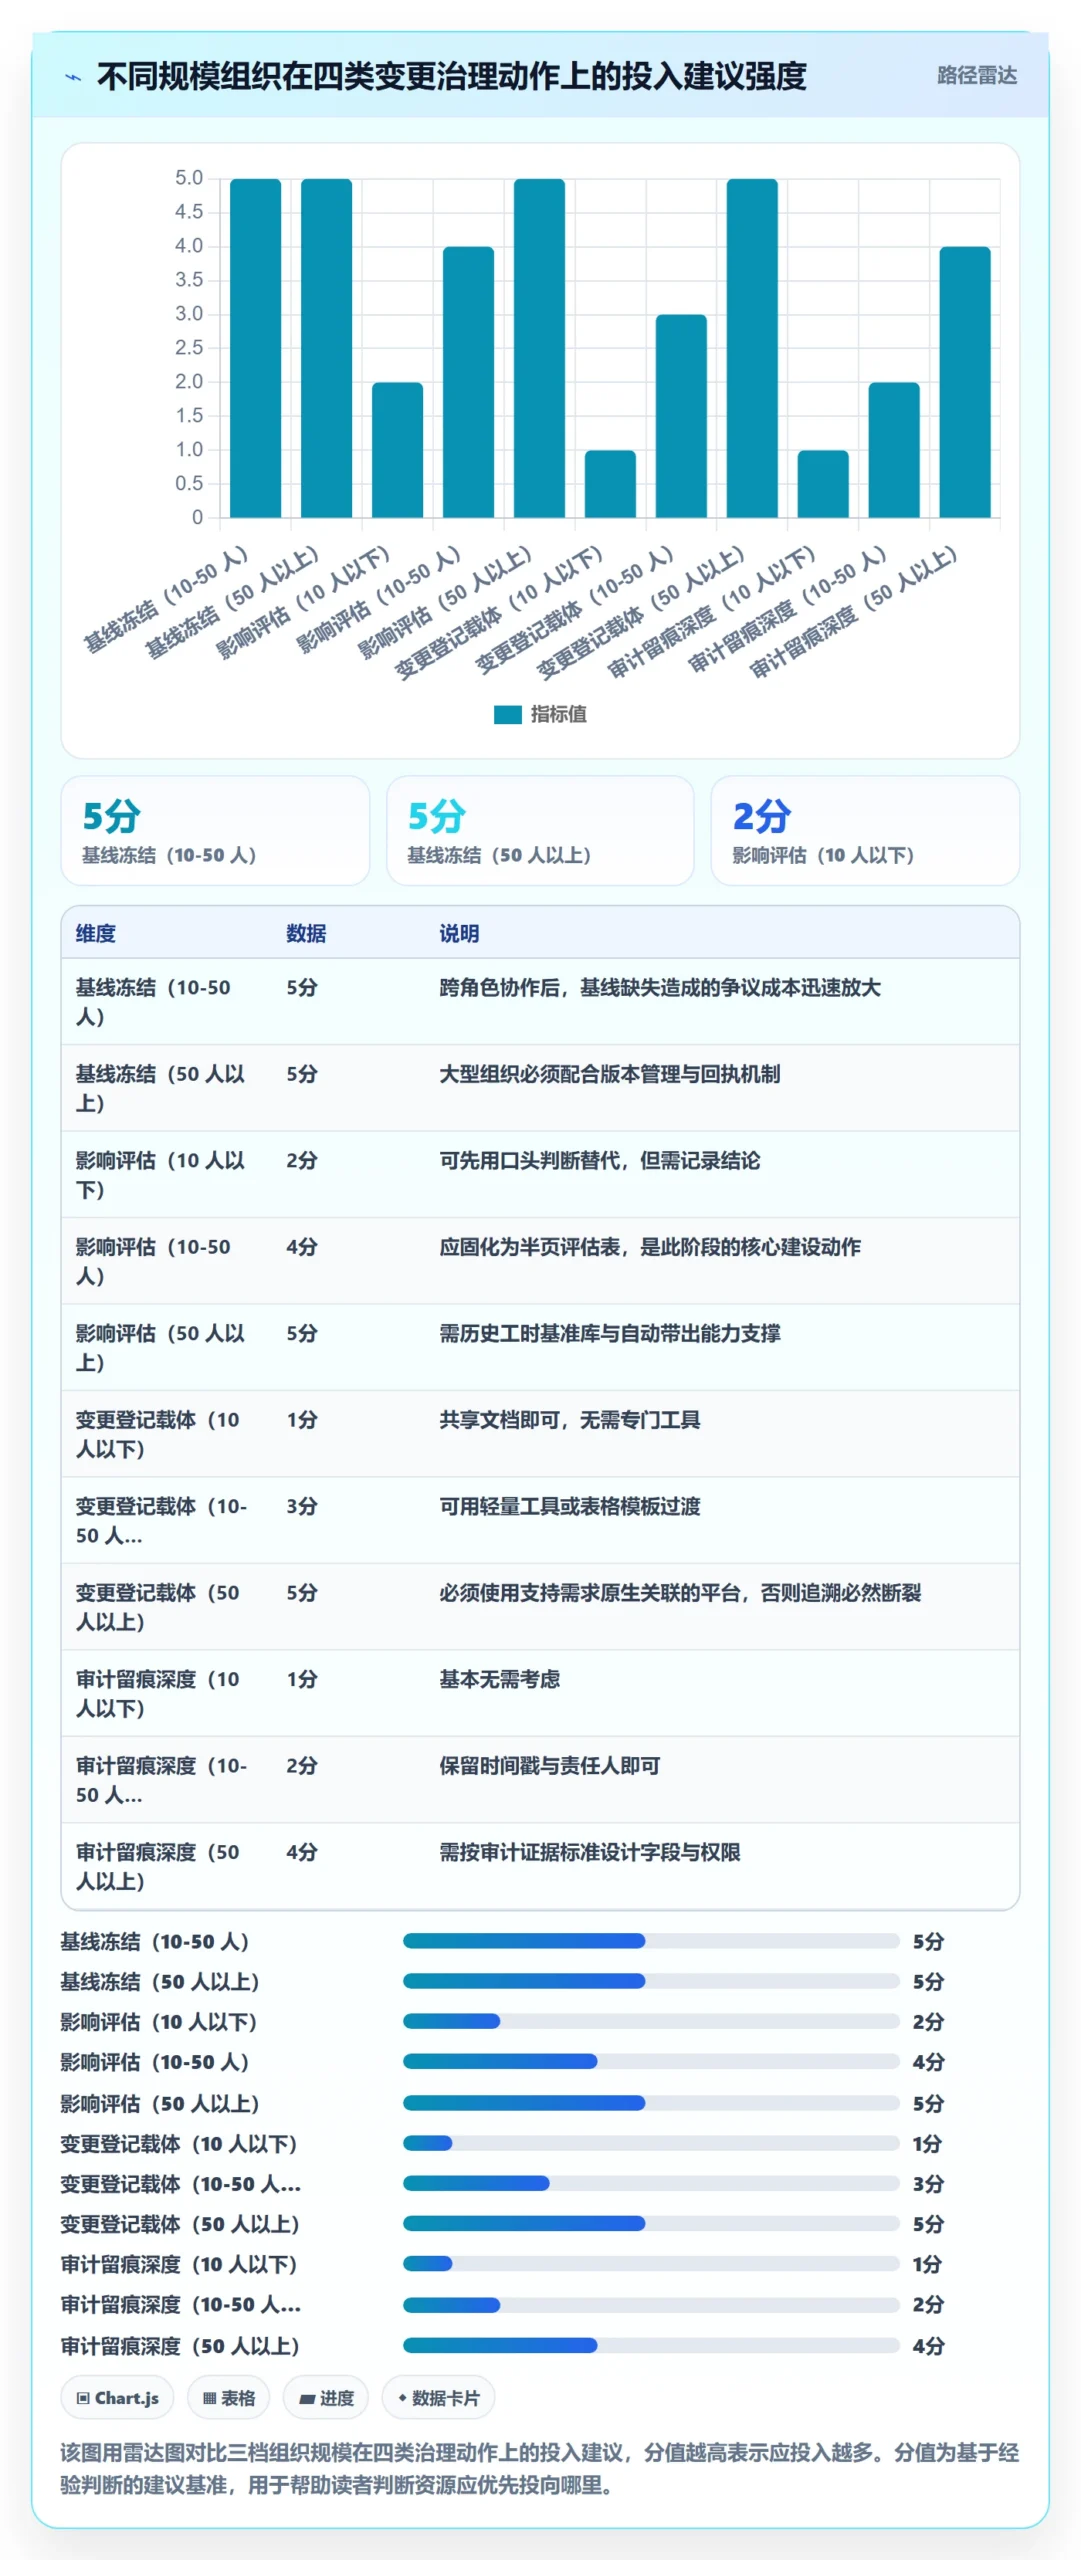Click the 说明 table column header
The width and height of the screenshot is (1081, 2560).
pyautogui.click(x=459, y=933)
